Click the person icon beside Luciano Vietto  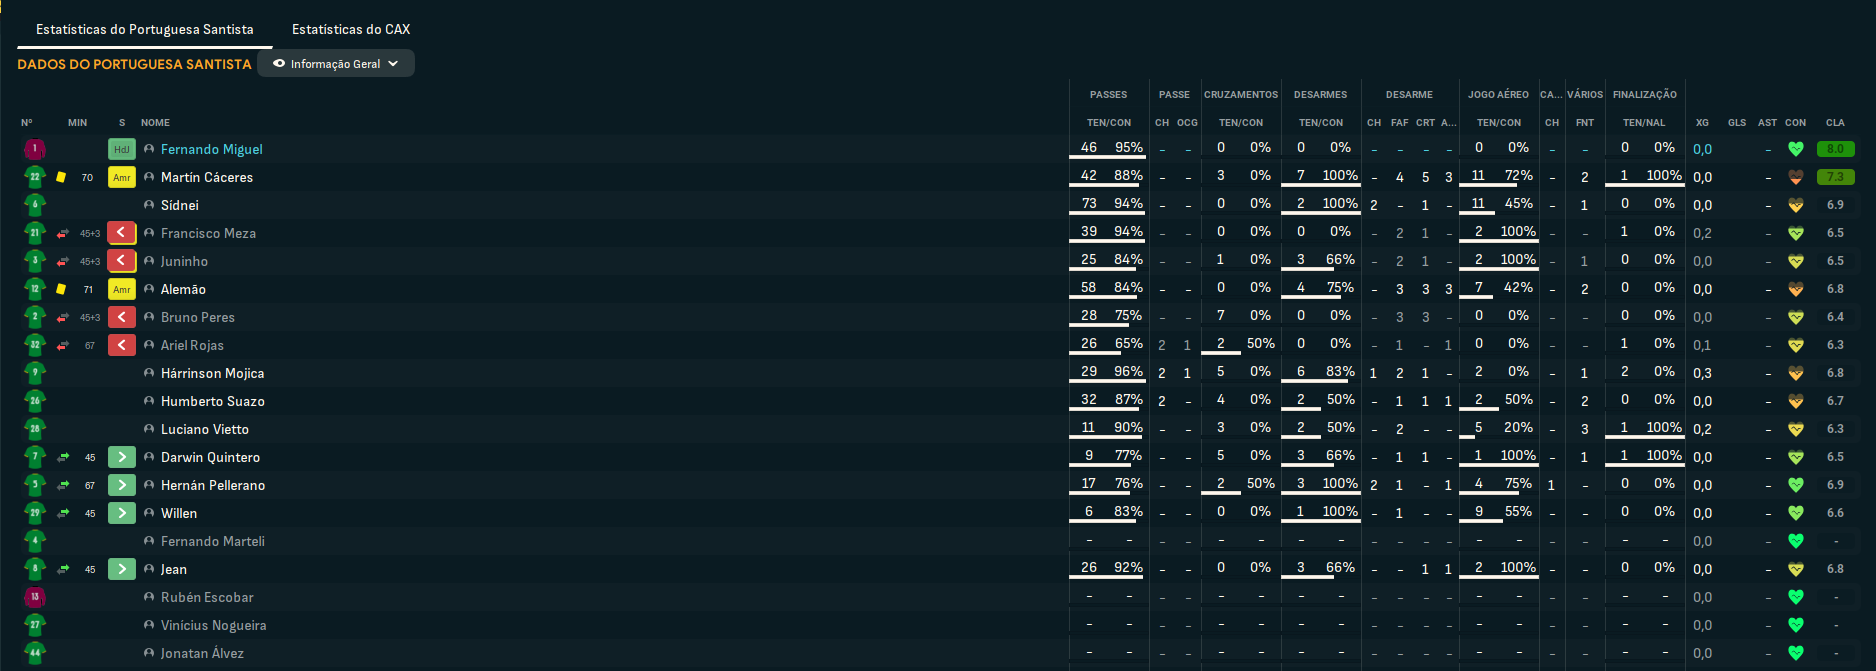click(149, 429)
